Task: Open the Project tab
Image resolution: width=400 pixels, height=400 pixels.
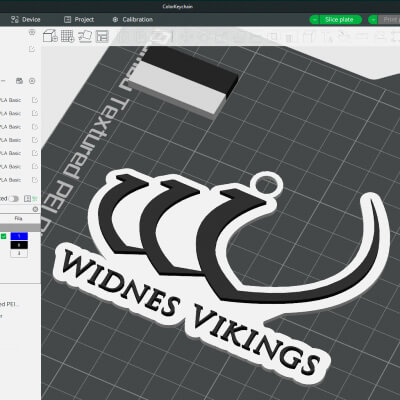Action: 79,20
